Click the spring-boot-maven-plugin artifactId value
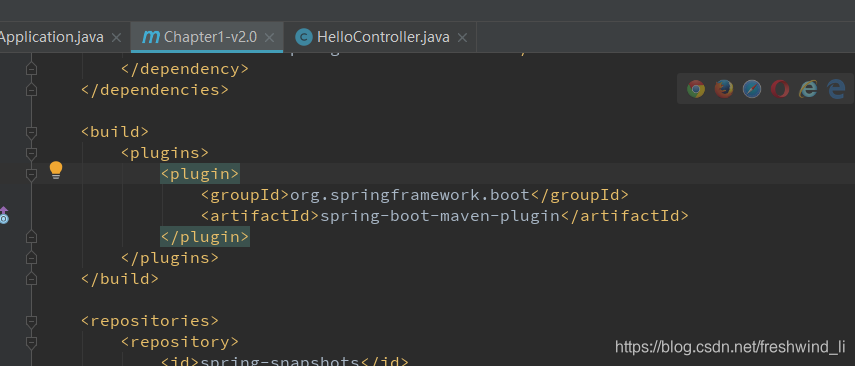 (440, 216)
